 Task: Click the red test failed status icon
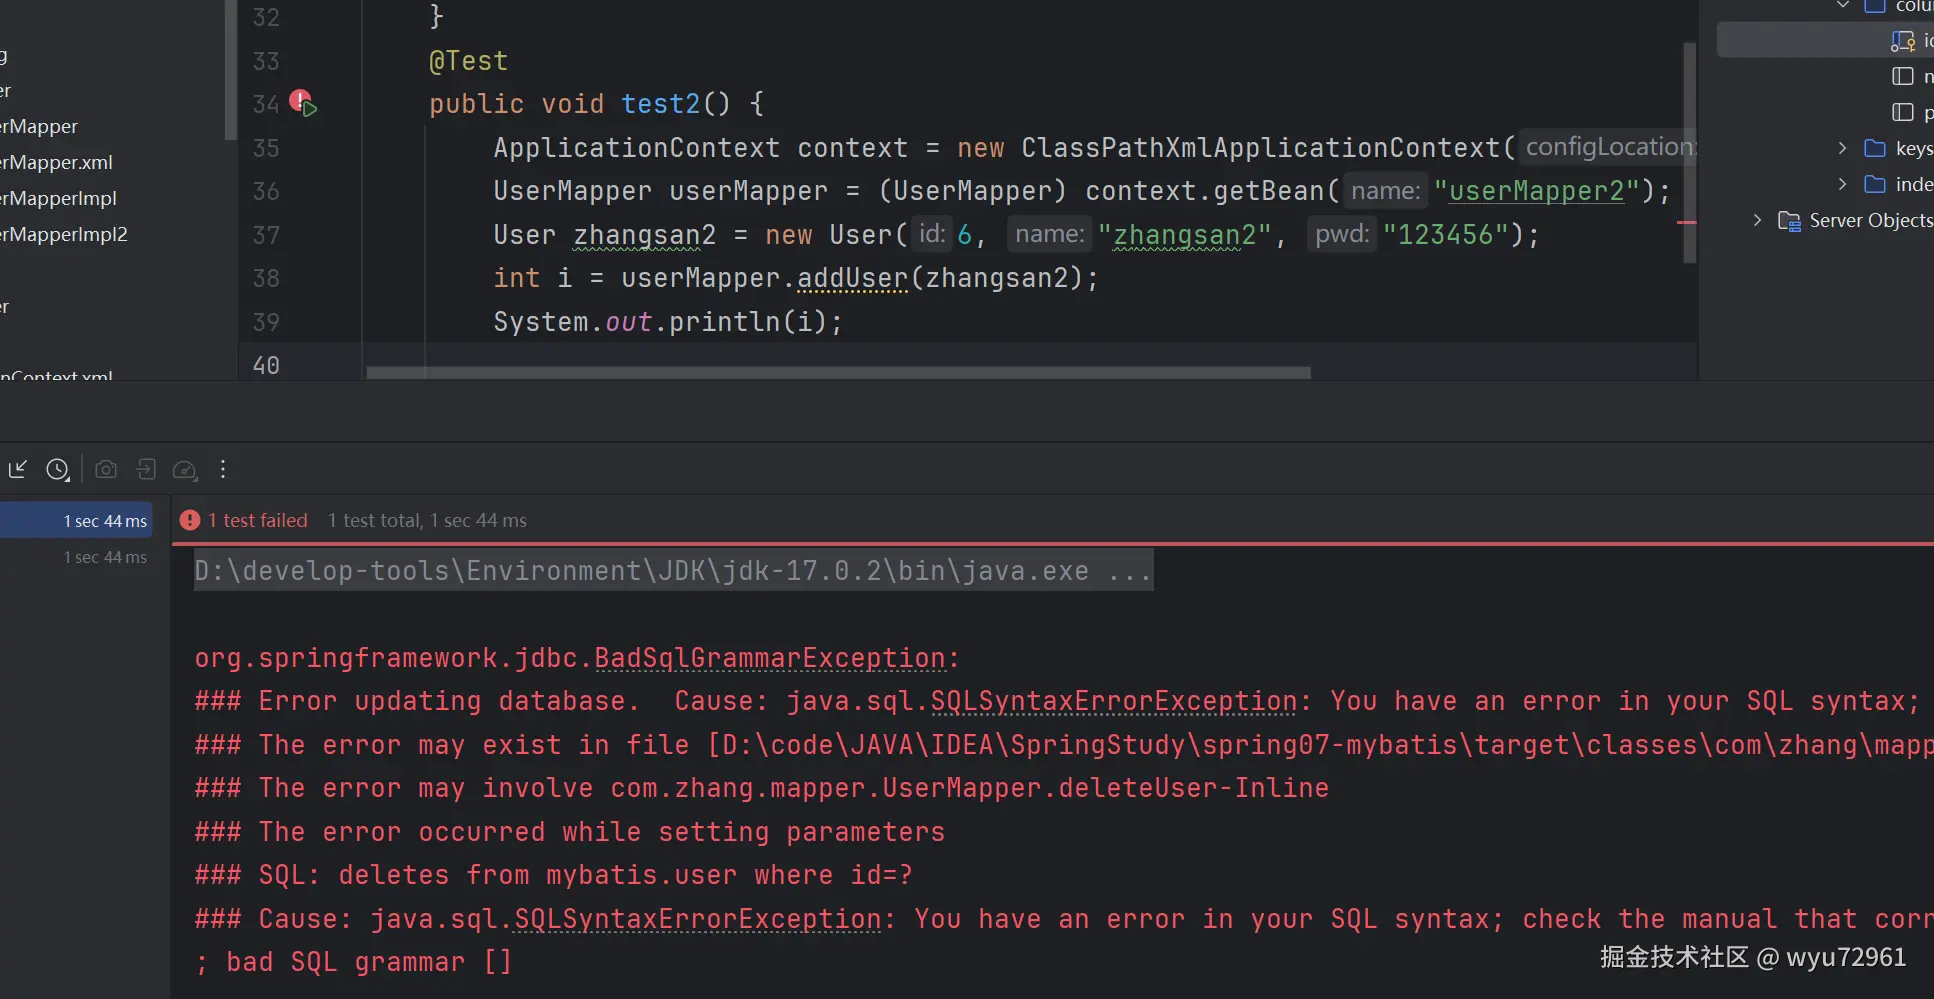point(190,520)
